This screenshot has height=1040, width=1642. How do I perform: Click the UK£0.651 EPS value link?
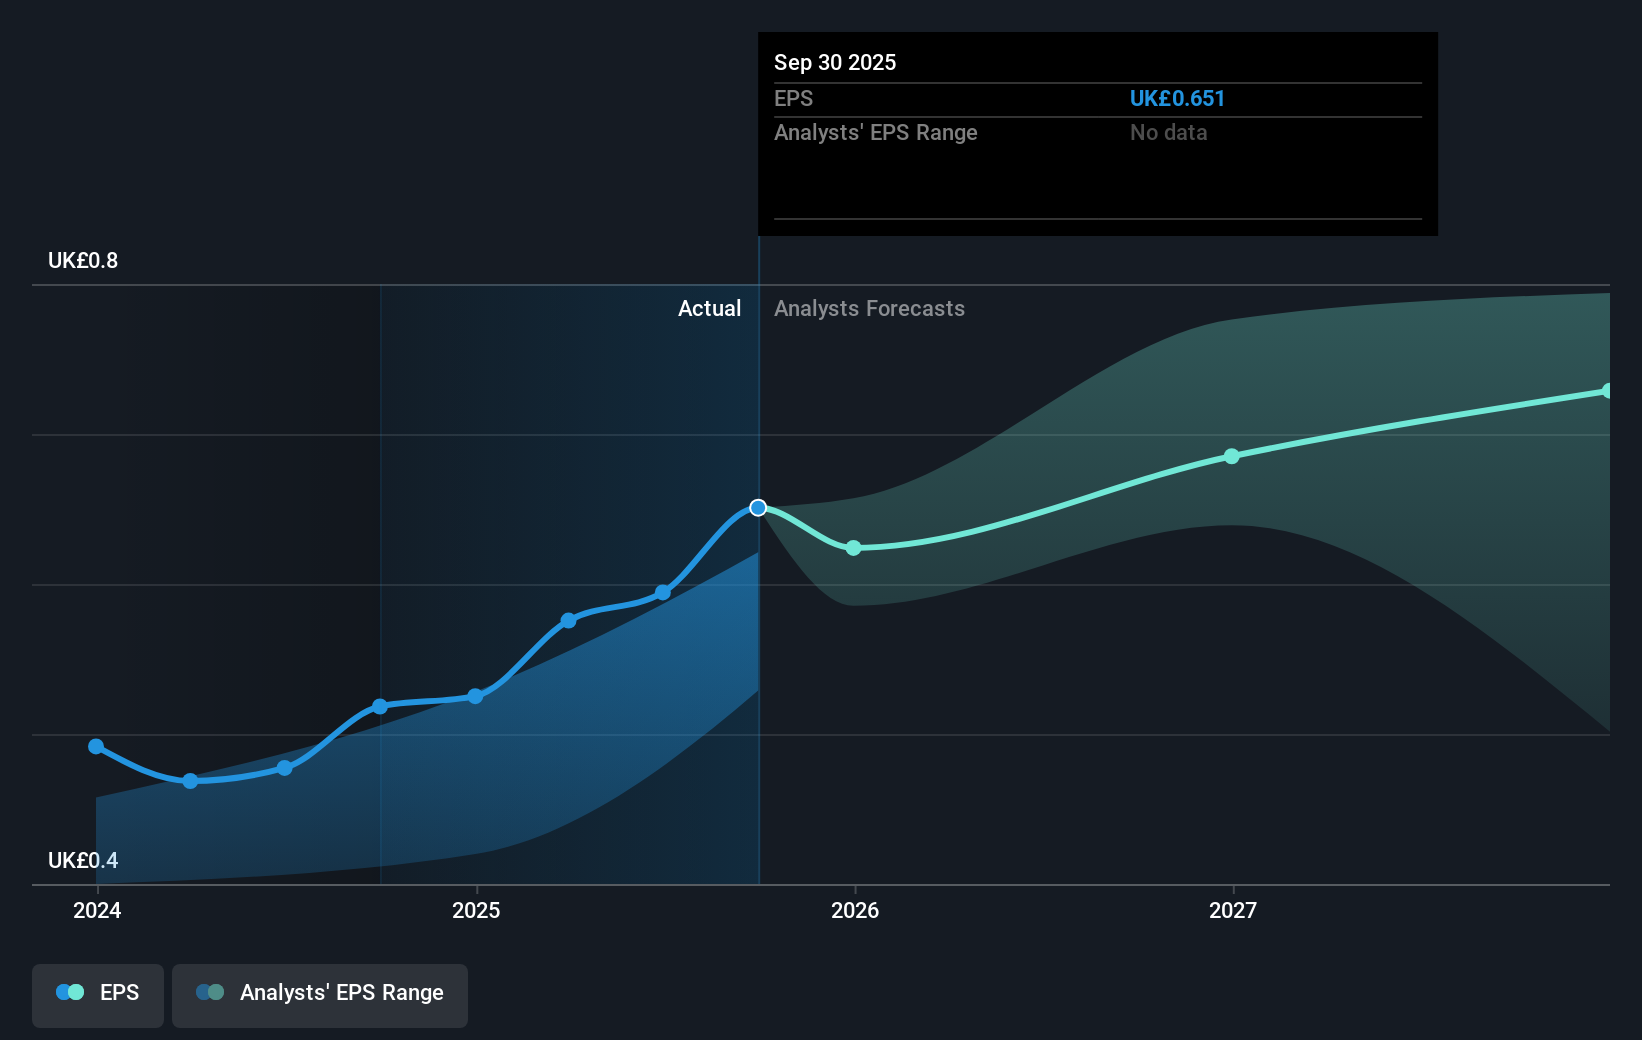click(1178, 98)
